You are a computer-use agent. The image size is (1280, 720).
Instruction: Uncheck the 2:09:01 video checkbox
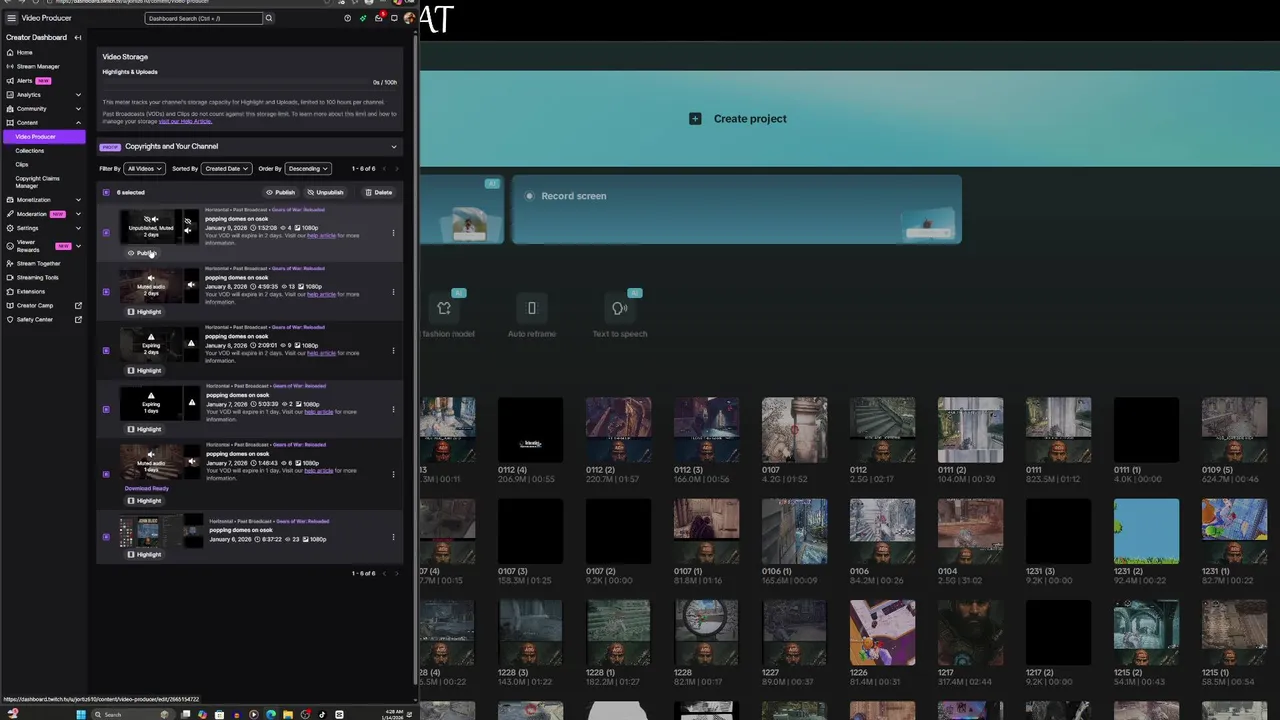[107, 351]
